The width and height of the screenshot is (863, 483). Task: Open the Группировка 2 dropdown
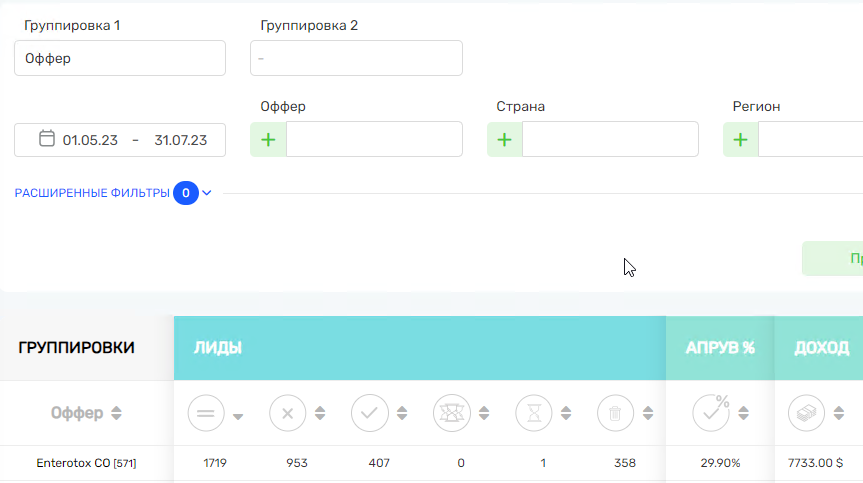356,58
